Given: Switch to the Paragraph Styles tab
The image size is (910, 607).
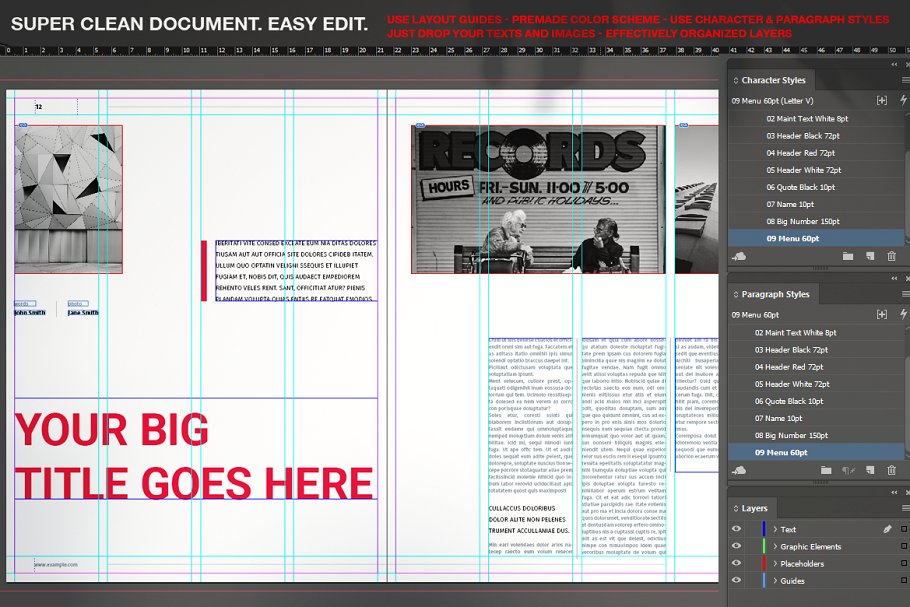Looking at the screenshot, I should pyautogui.click(x=775, y=294).
